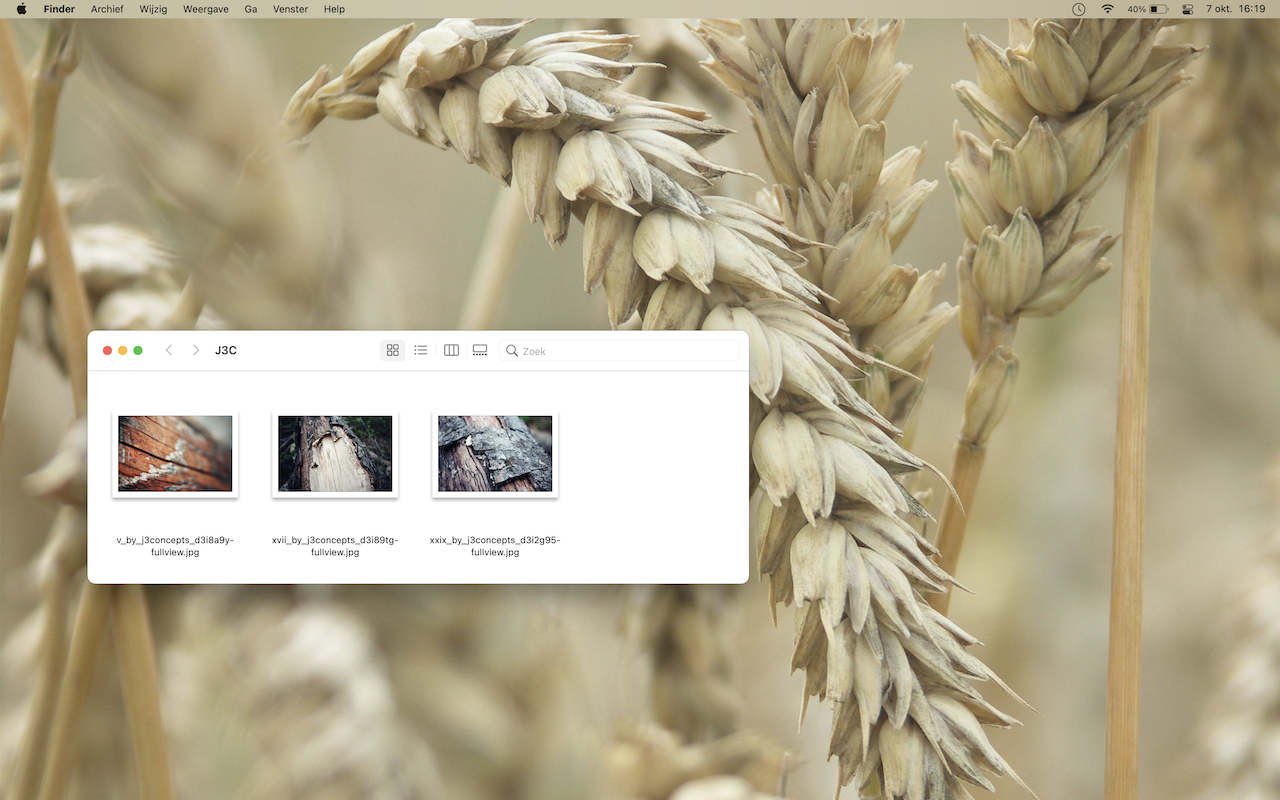Switch to icon view in Finder
Image resolution: width=1280 pixels, height=800 pixels.
pos(392,350)
